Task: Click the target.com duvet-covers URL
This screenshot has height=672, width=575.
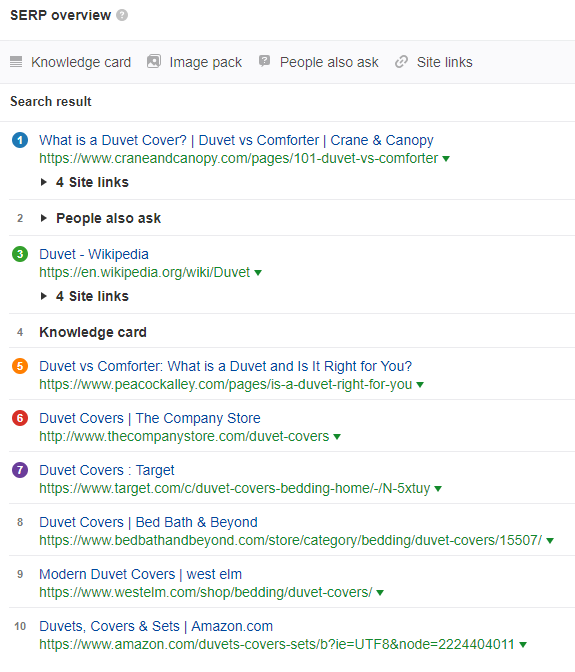Action: pyautogui.click(x=235, y=488)
